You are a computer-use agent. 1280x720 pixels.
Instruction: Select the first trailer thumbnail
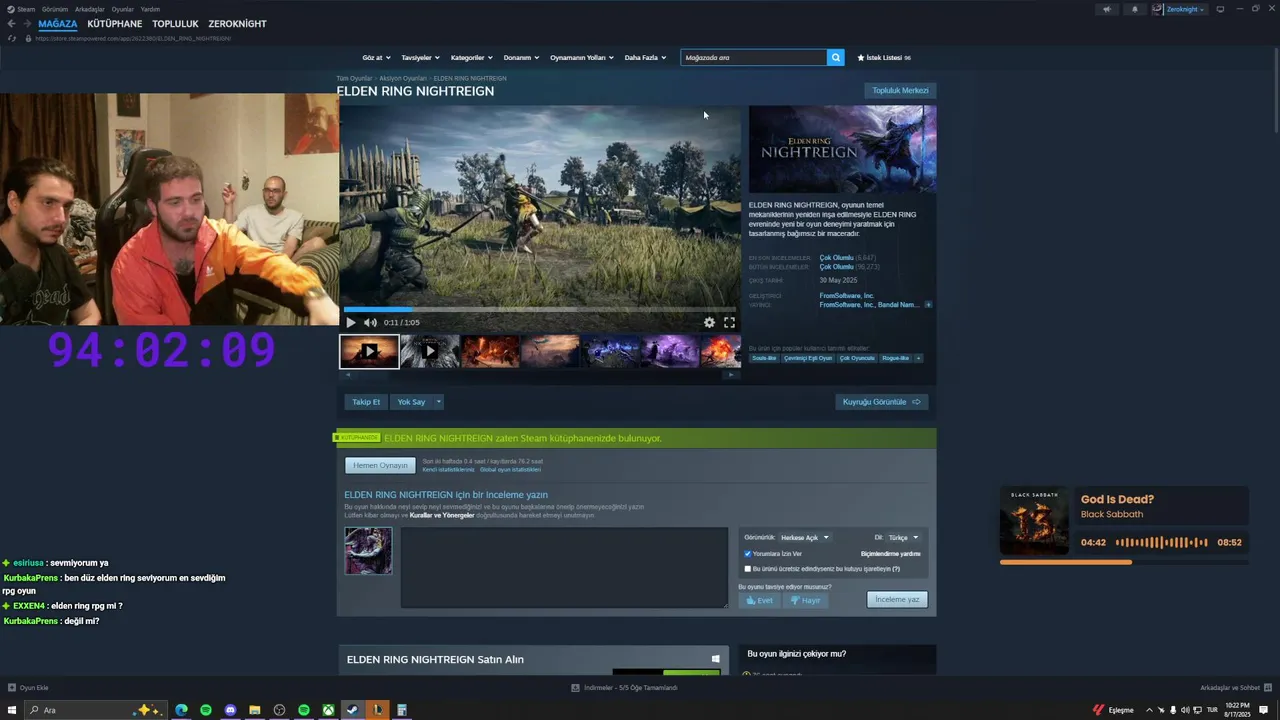369,351
